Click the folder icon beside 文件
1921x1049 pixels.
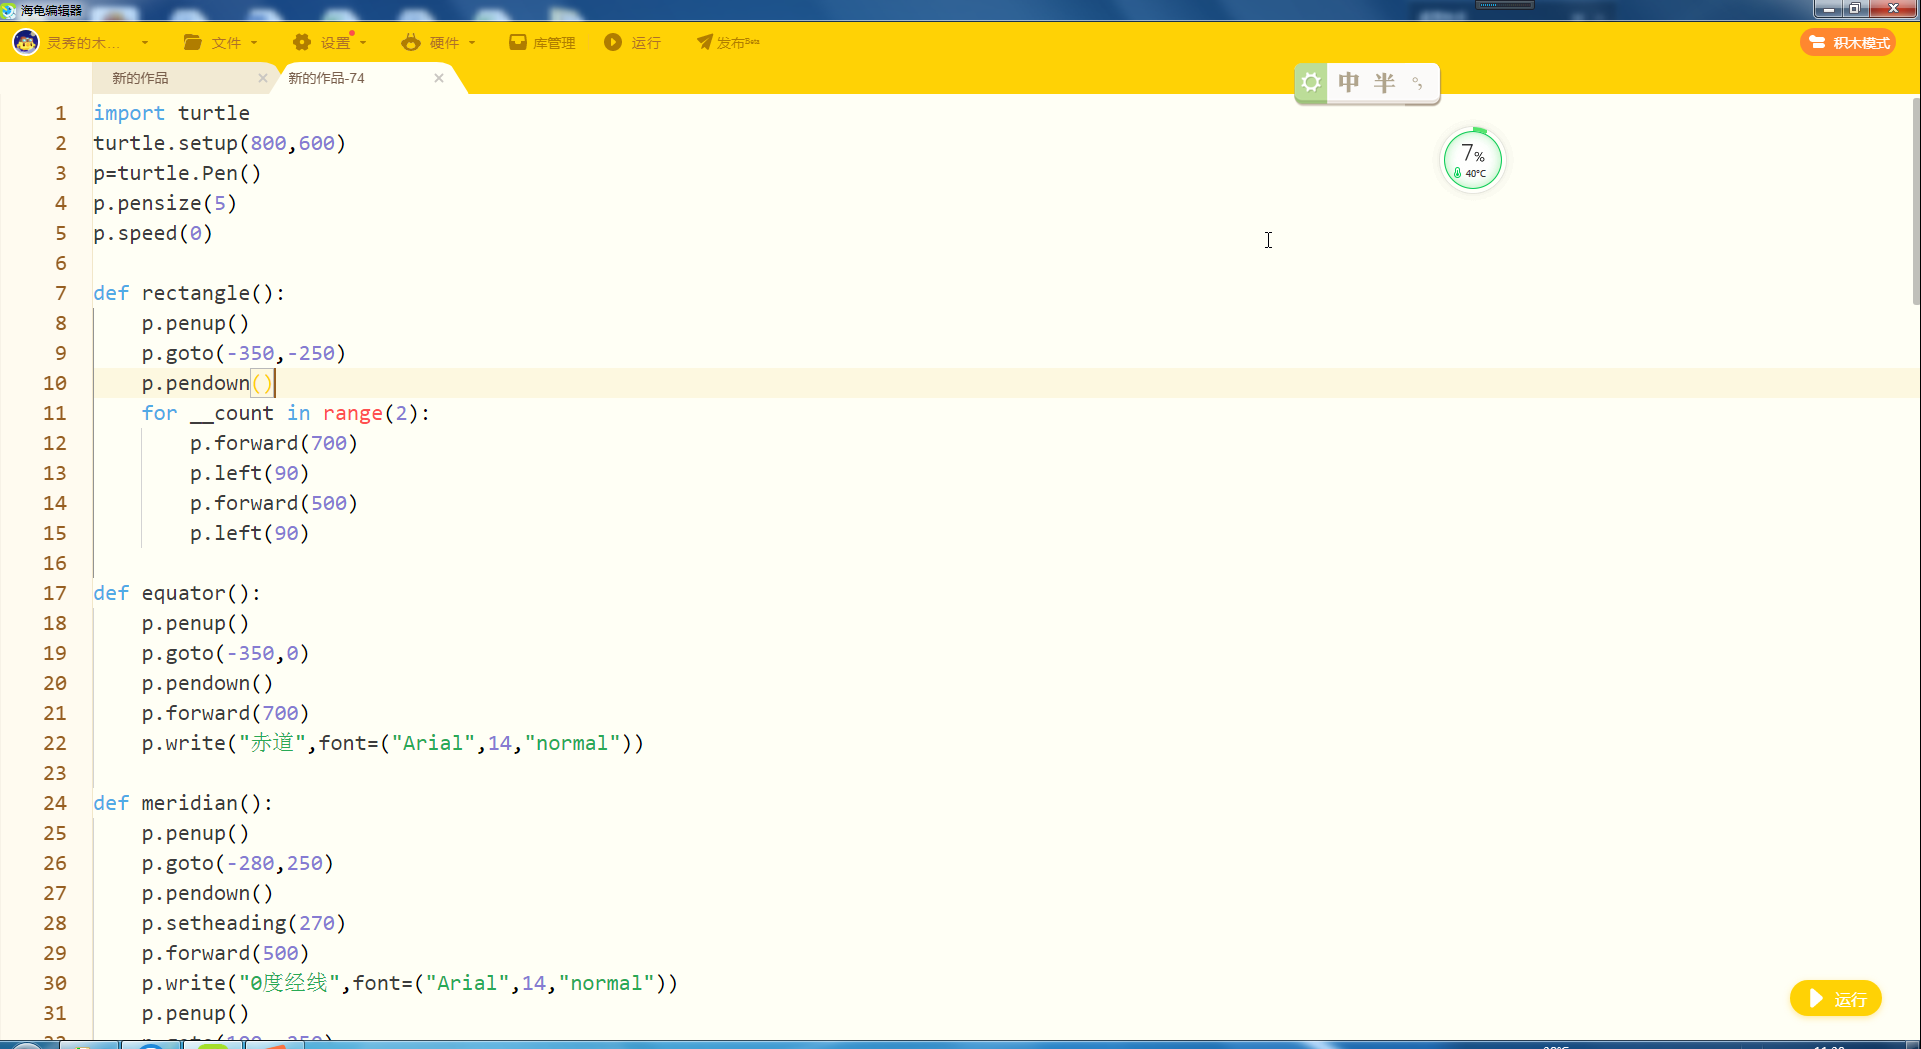click(x=193, y=42)
